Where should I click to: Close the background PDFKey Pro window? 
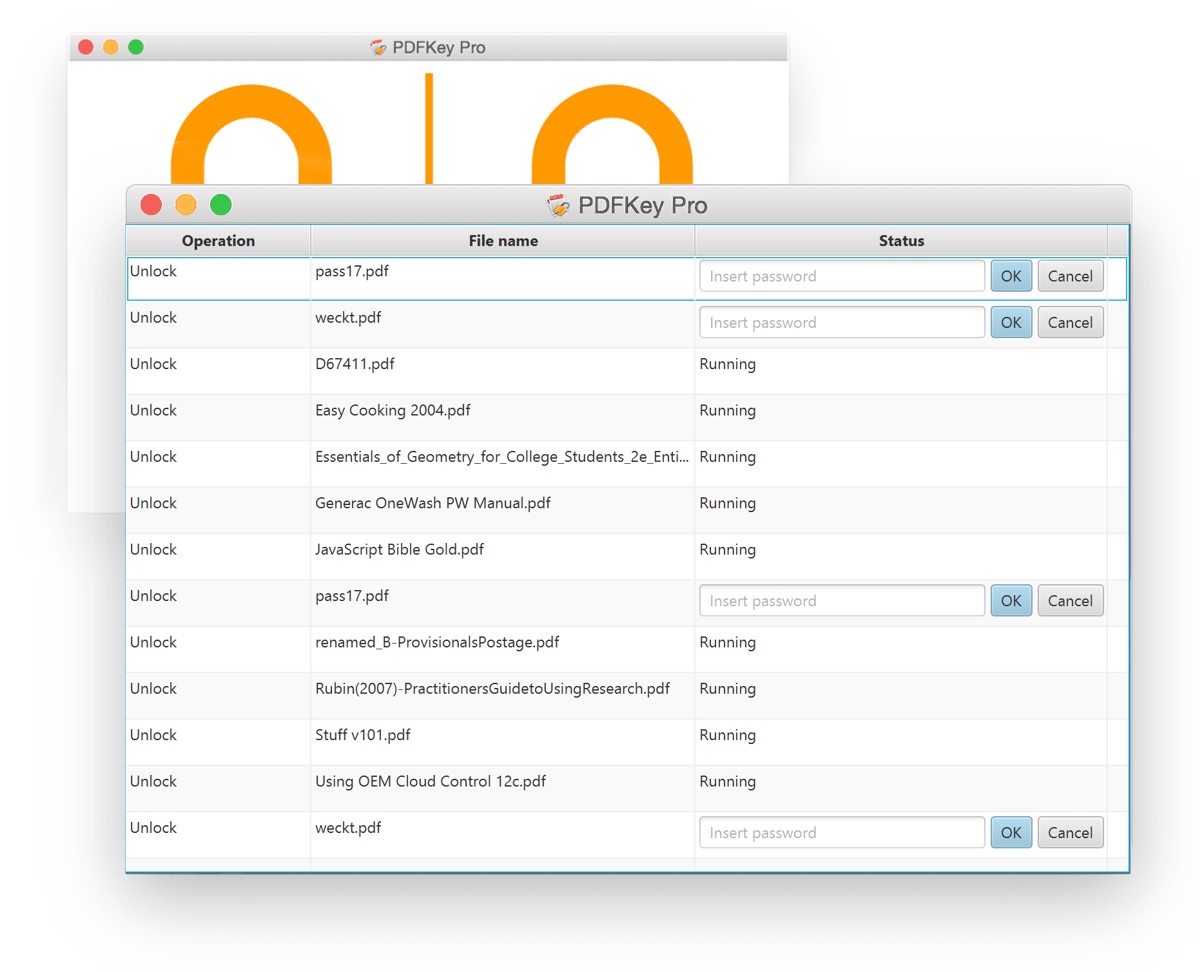click(86, 47)
